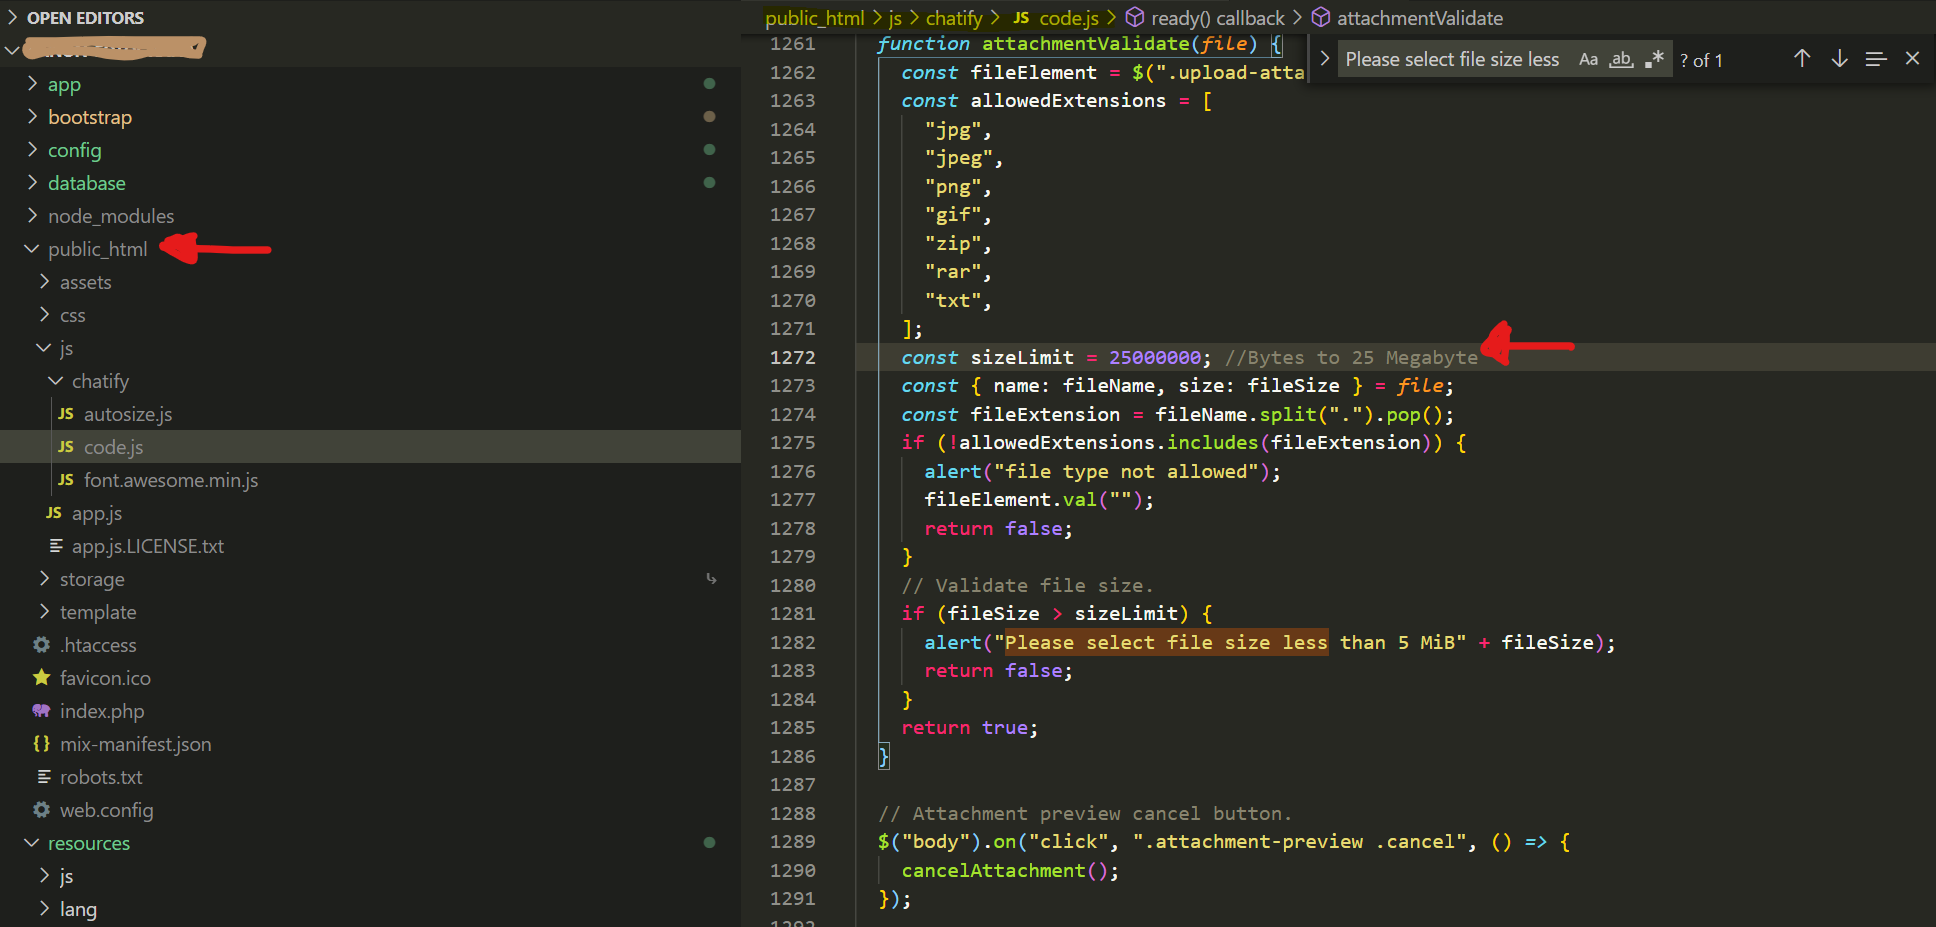The height and width of the screenshot is (927, 1936).
Task: Click the cube symbol icon before attachmentValidate
Action: (1322, 17)
